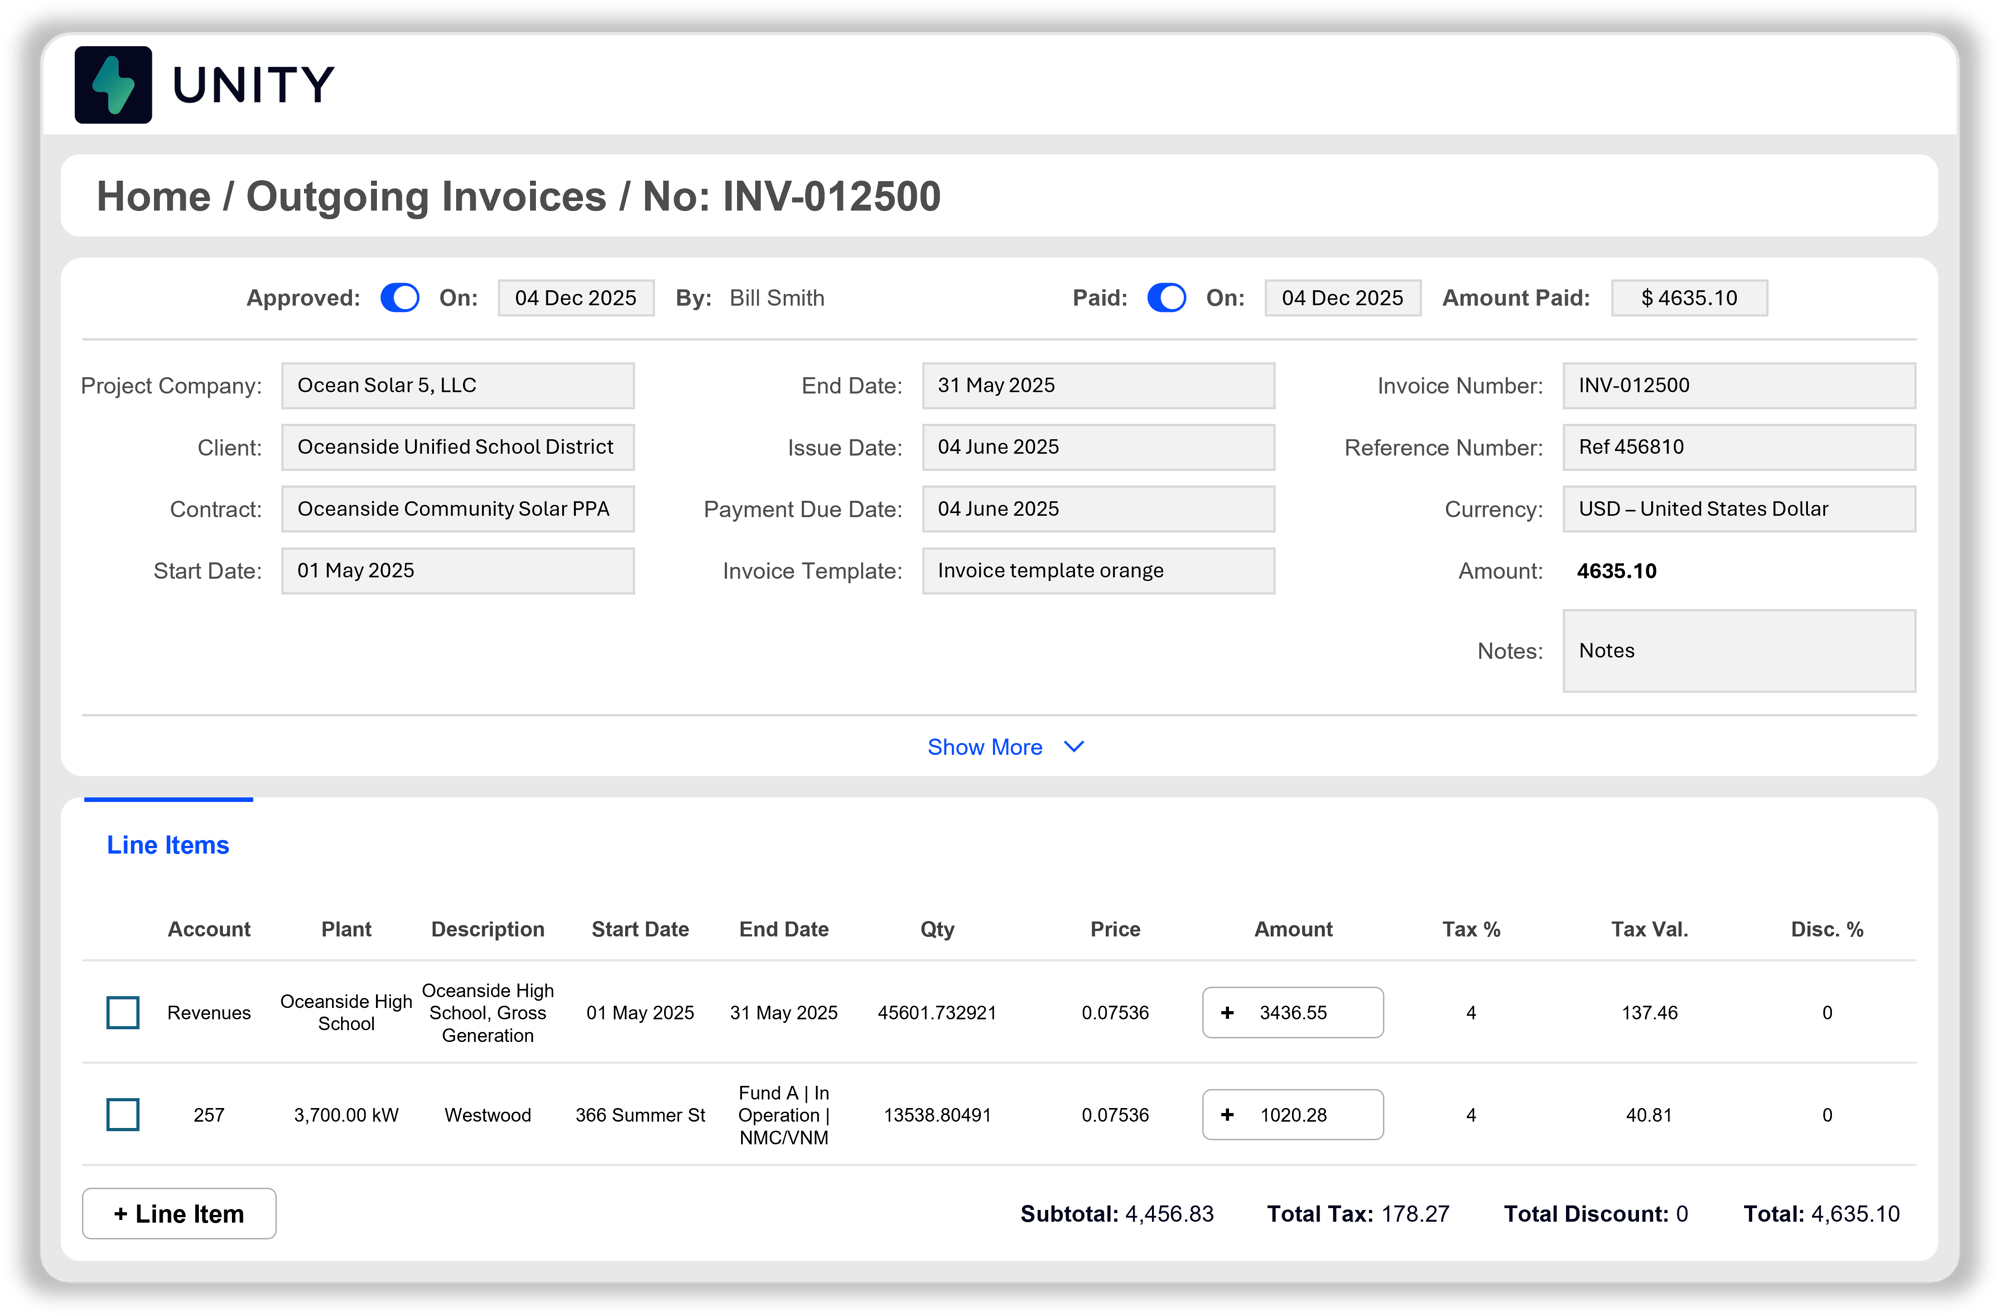Screen dimensions: 2000x1315
Task: Select the Revenues line item checkbox
Action: tap(122, 1012)
